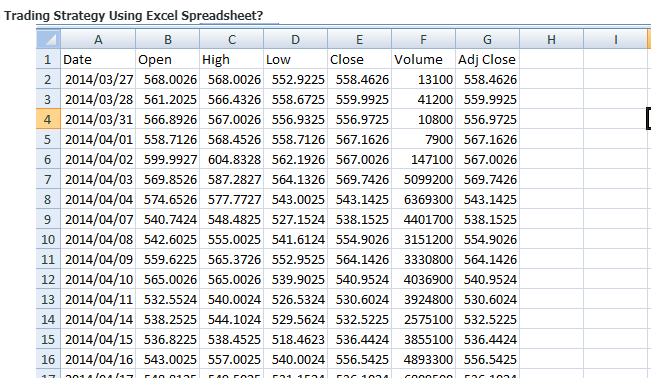651x391 pixels.
Task: Click the 'Date' header cell
Action: click(98, 59)
